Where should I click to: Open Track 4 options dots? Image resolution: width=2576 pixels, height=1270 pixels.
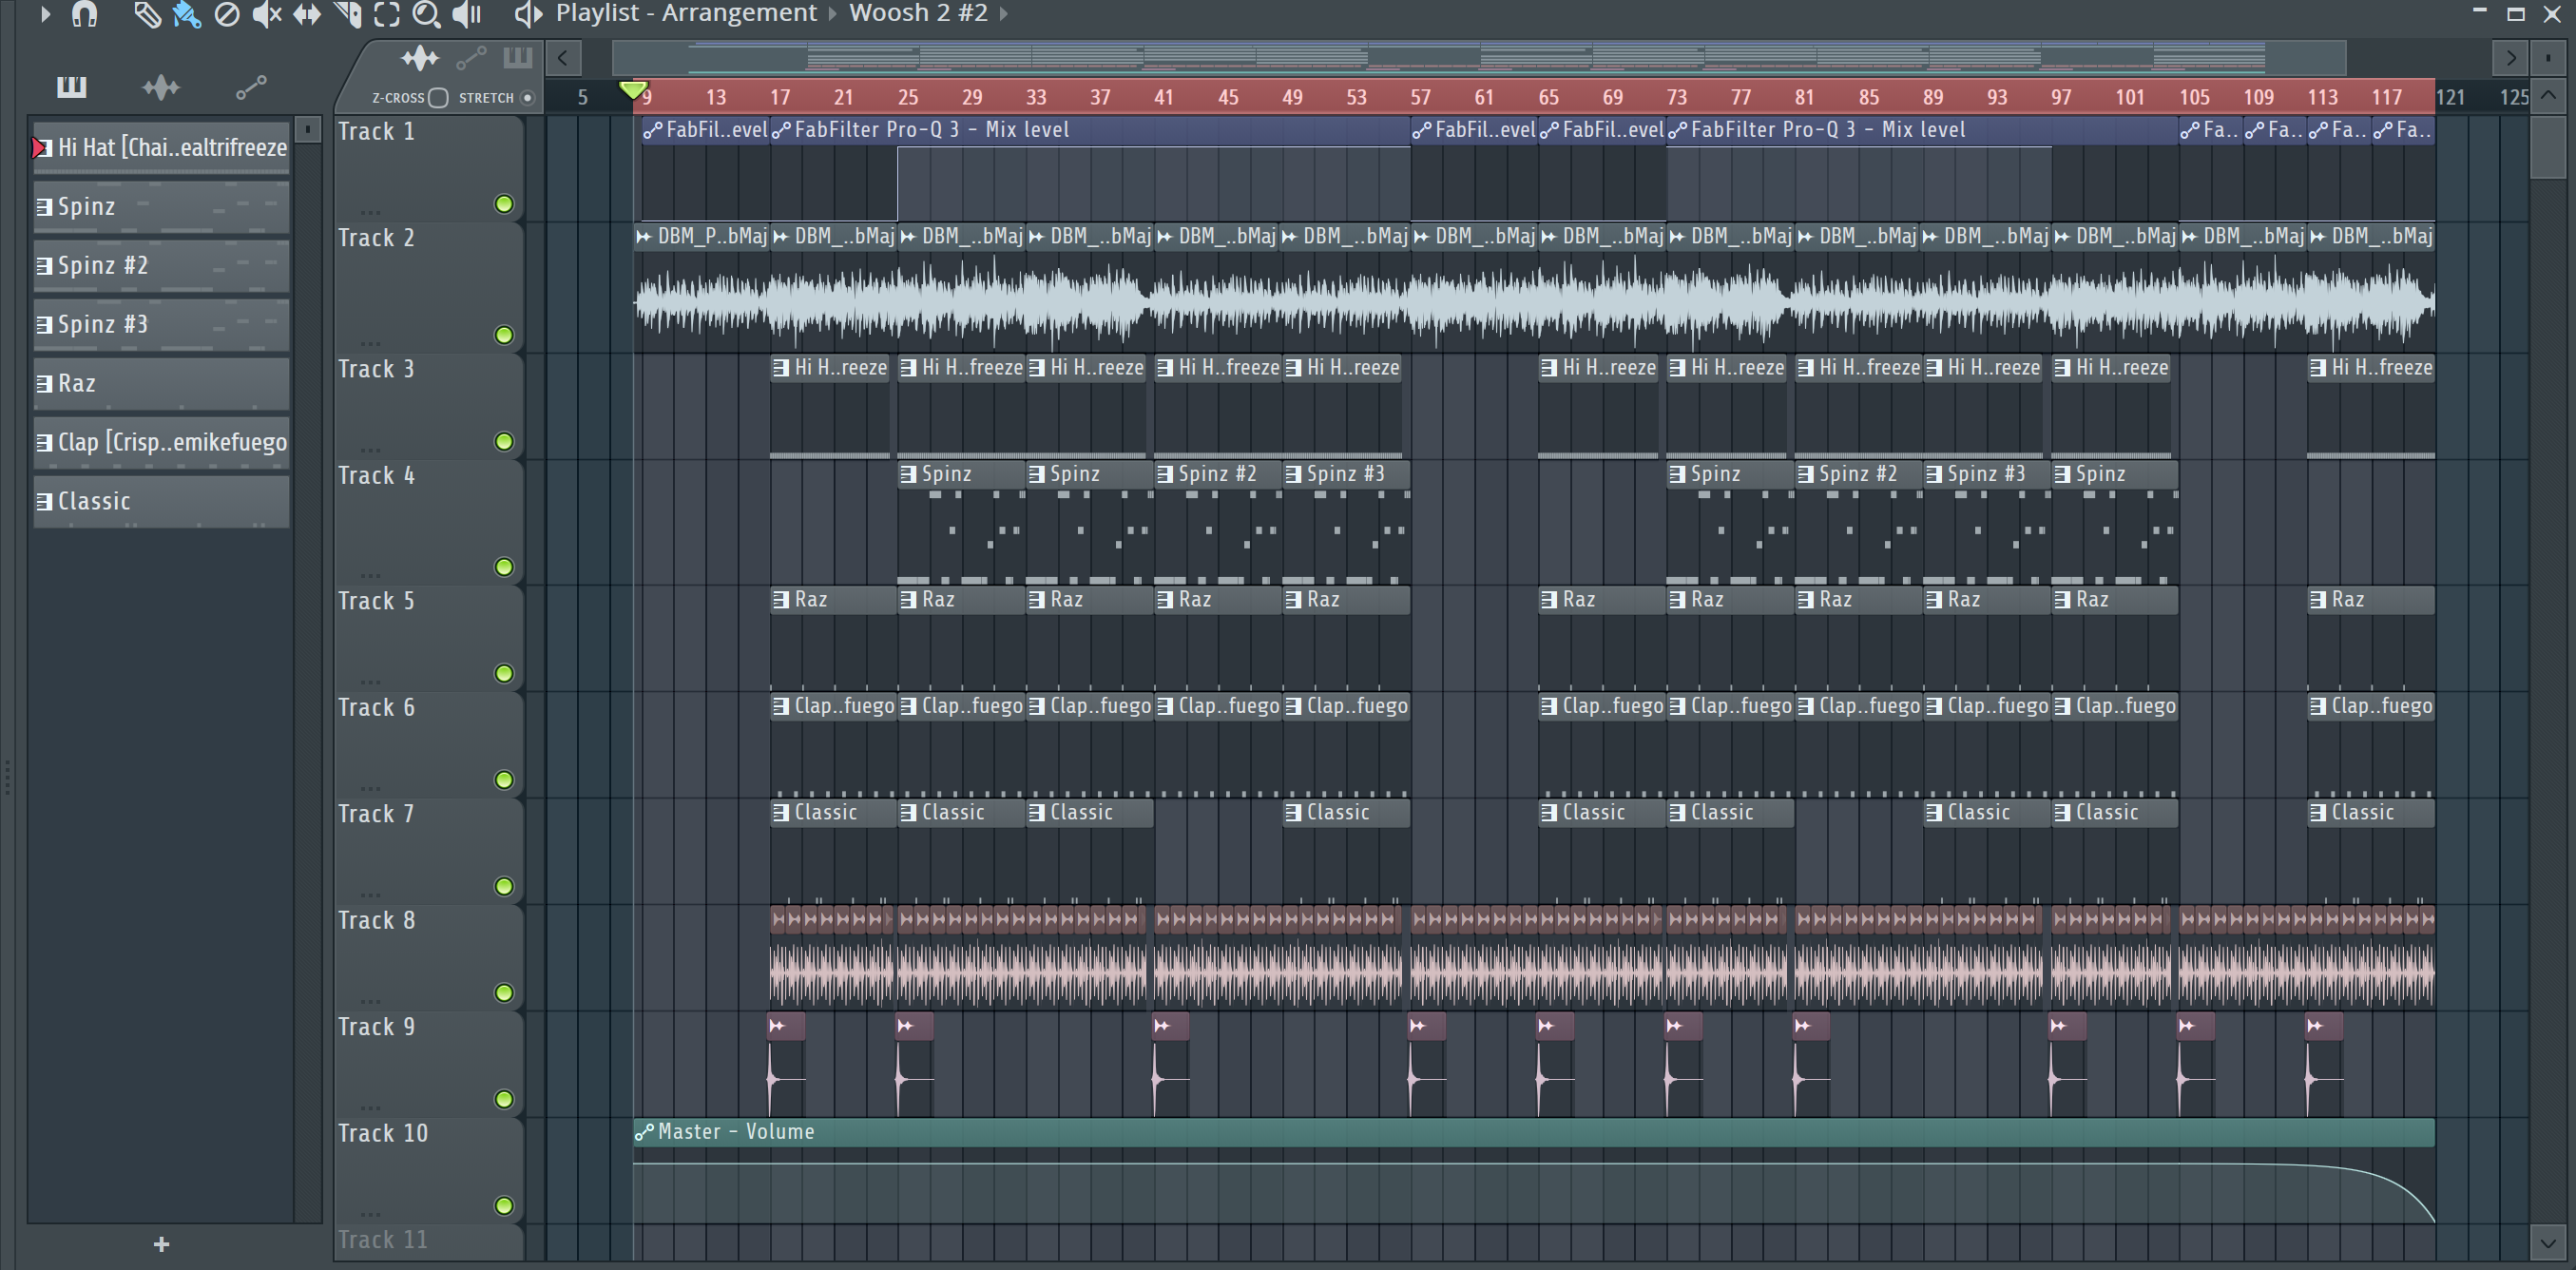(371, 575)
